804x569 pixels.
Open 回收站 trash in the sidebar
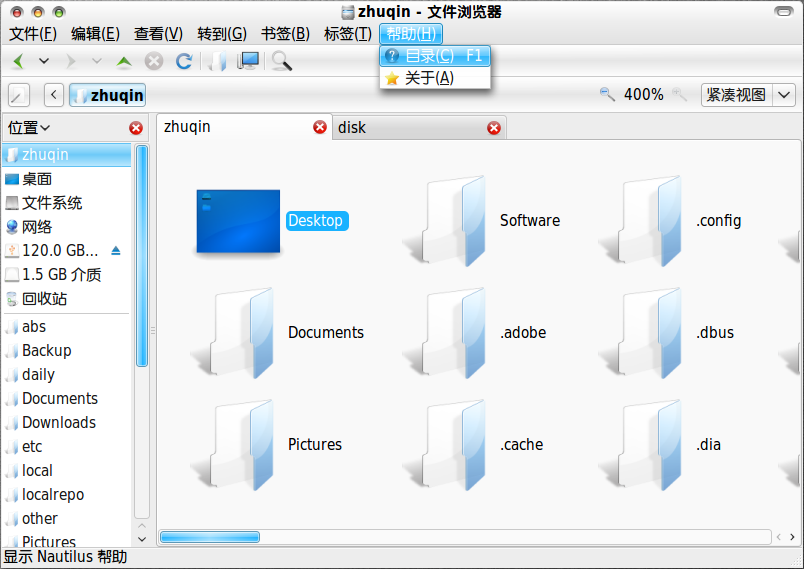[67, 298]
